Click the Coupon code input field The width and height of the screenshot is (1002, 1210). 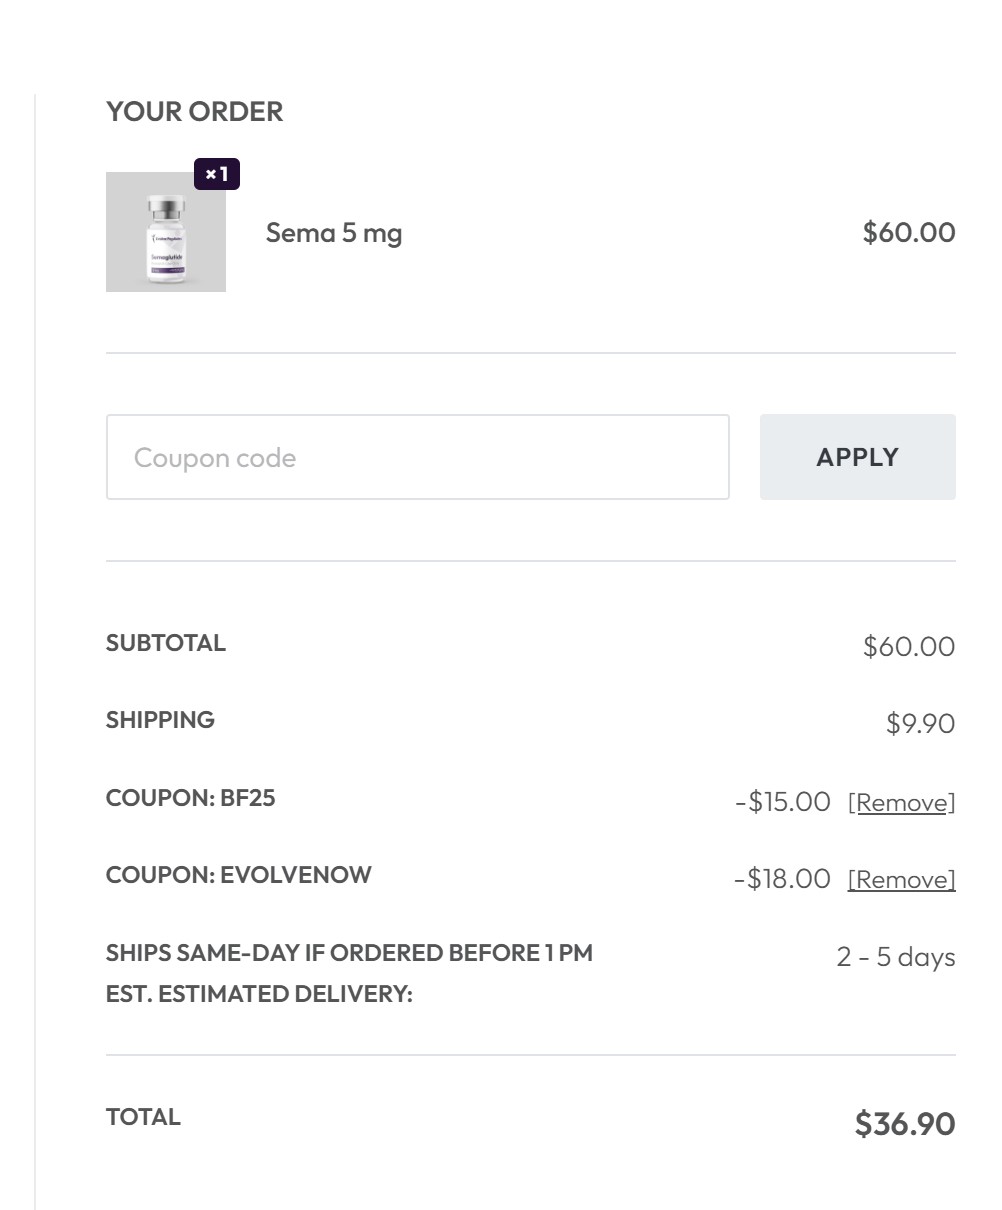click(417, 457)
